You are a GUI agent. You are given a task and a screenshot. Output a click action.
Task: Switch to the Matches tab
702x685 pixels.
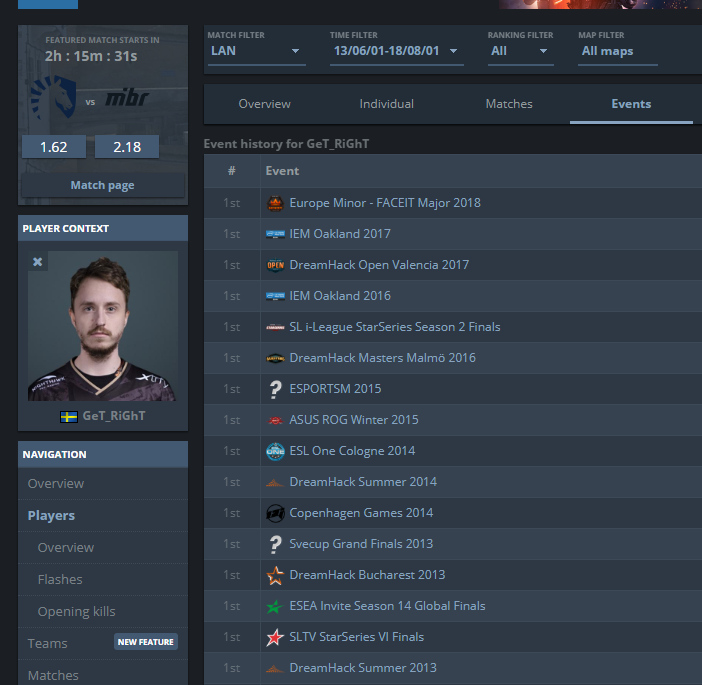pos(509,104)
